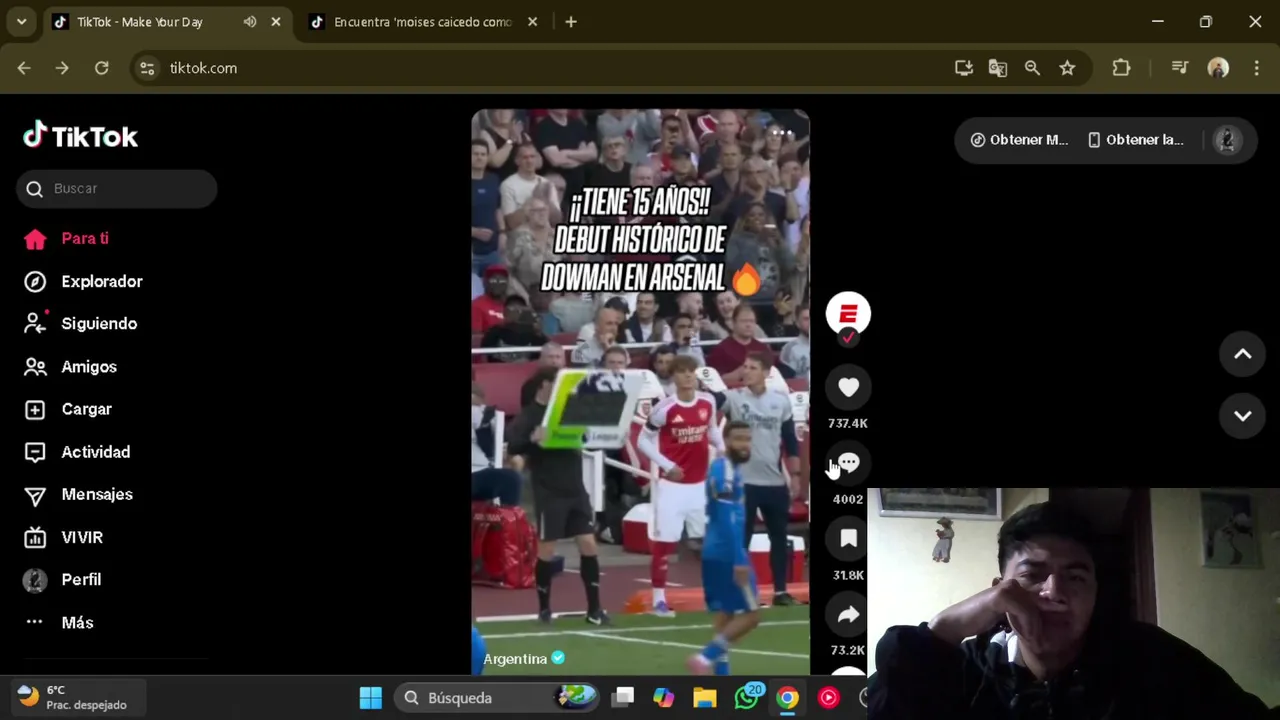The width and height of the screenshot is (1280, 720).
Task: Open File Explorer from taskbar
Action: coord(705,698)
